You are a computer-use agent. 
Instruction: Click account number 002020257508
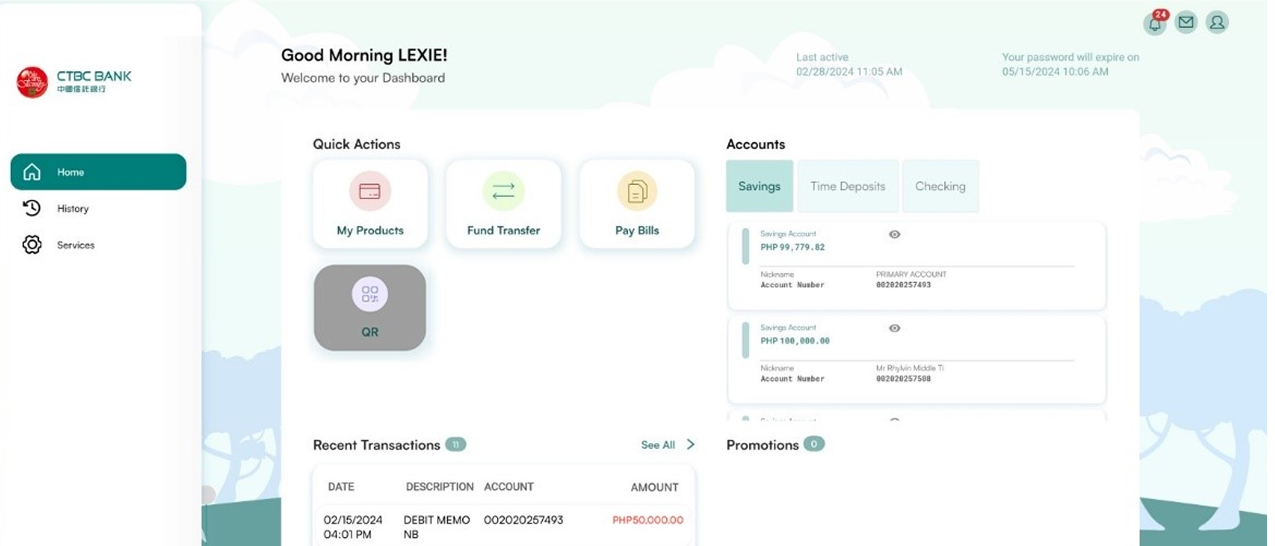(903, 379)
